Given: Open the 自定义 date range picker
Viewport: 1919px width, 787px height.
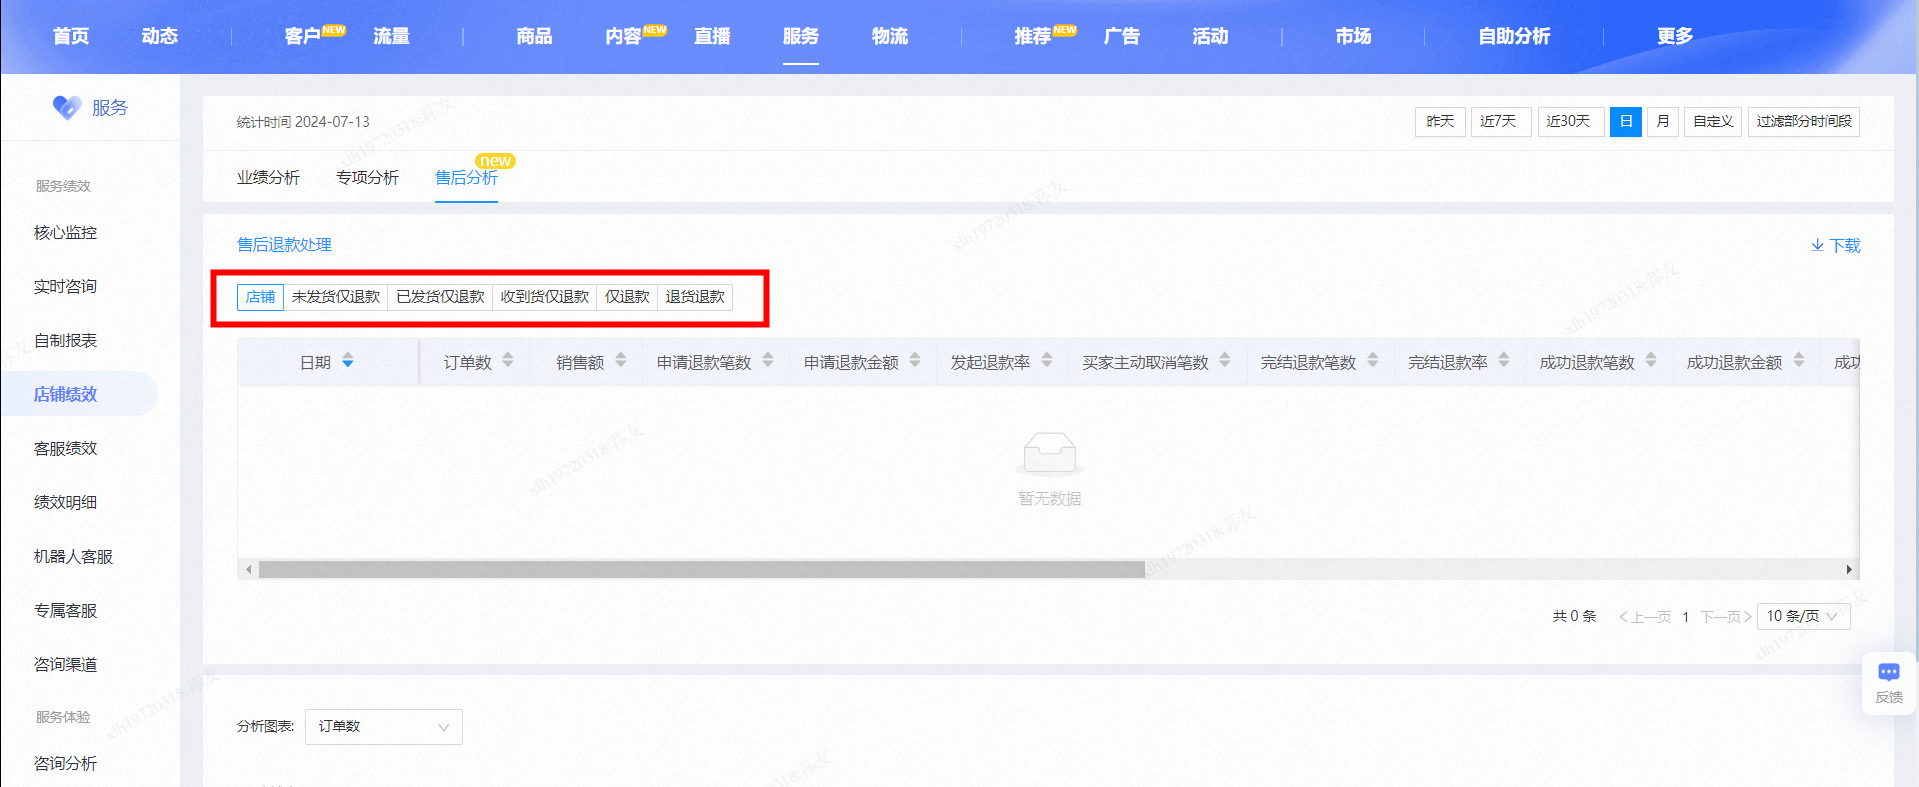Looking at the screenshot, I should point(1713,121).
